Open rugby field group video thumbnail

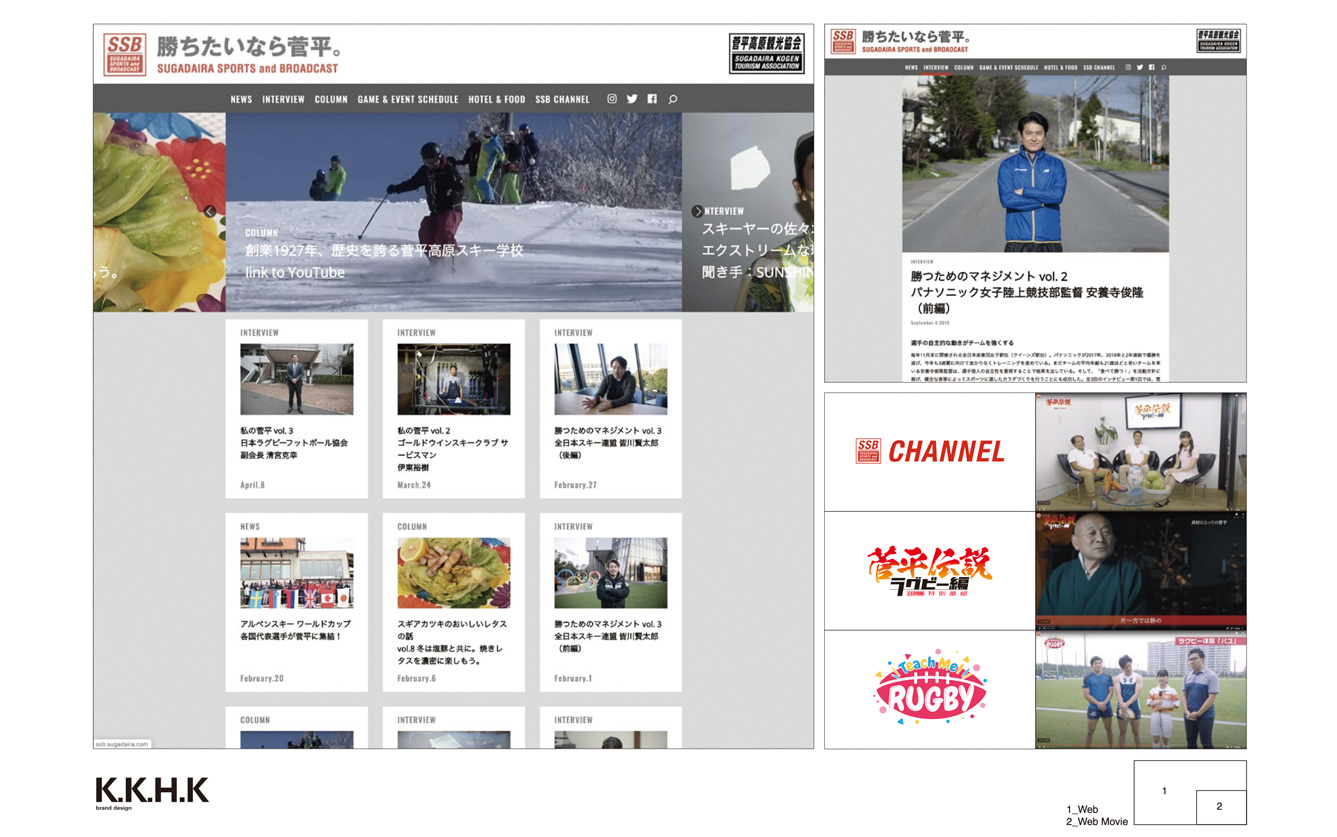pyautogui.click(x=1141, y=689)
